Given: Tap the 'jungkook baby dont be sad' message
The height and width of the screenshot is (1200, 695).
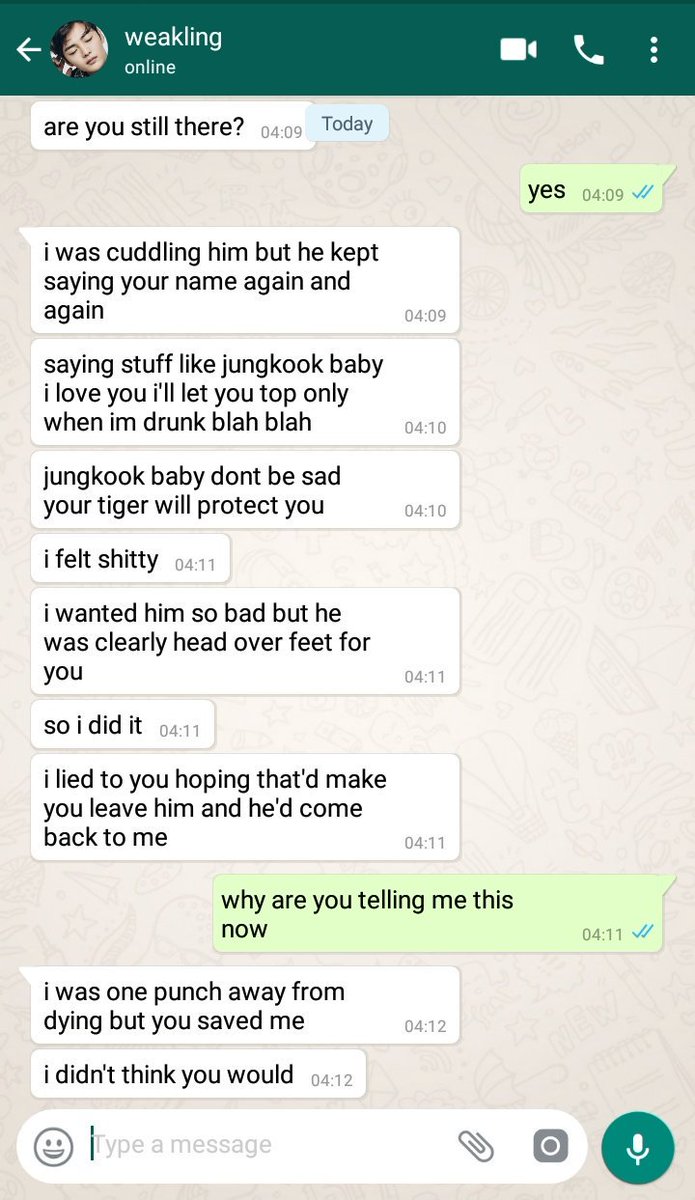Looking at the screenshot, I should pyautogui.click(x=245, y=491).
